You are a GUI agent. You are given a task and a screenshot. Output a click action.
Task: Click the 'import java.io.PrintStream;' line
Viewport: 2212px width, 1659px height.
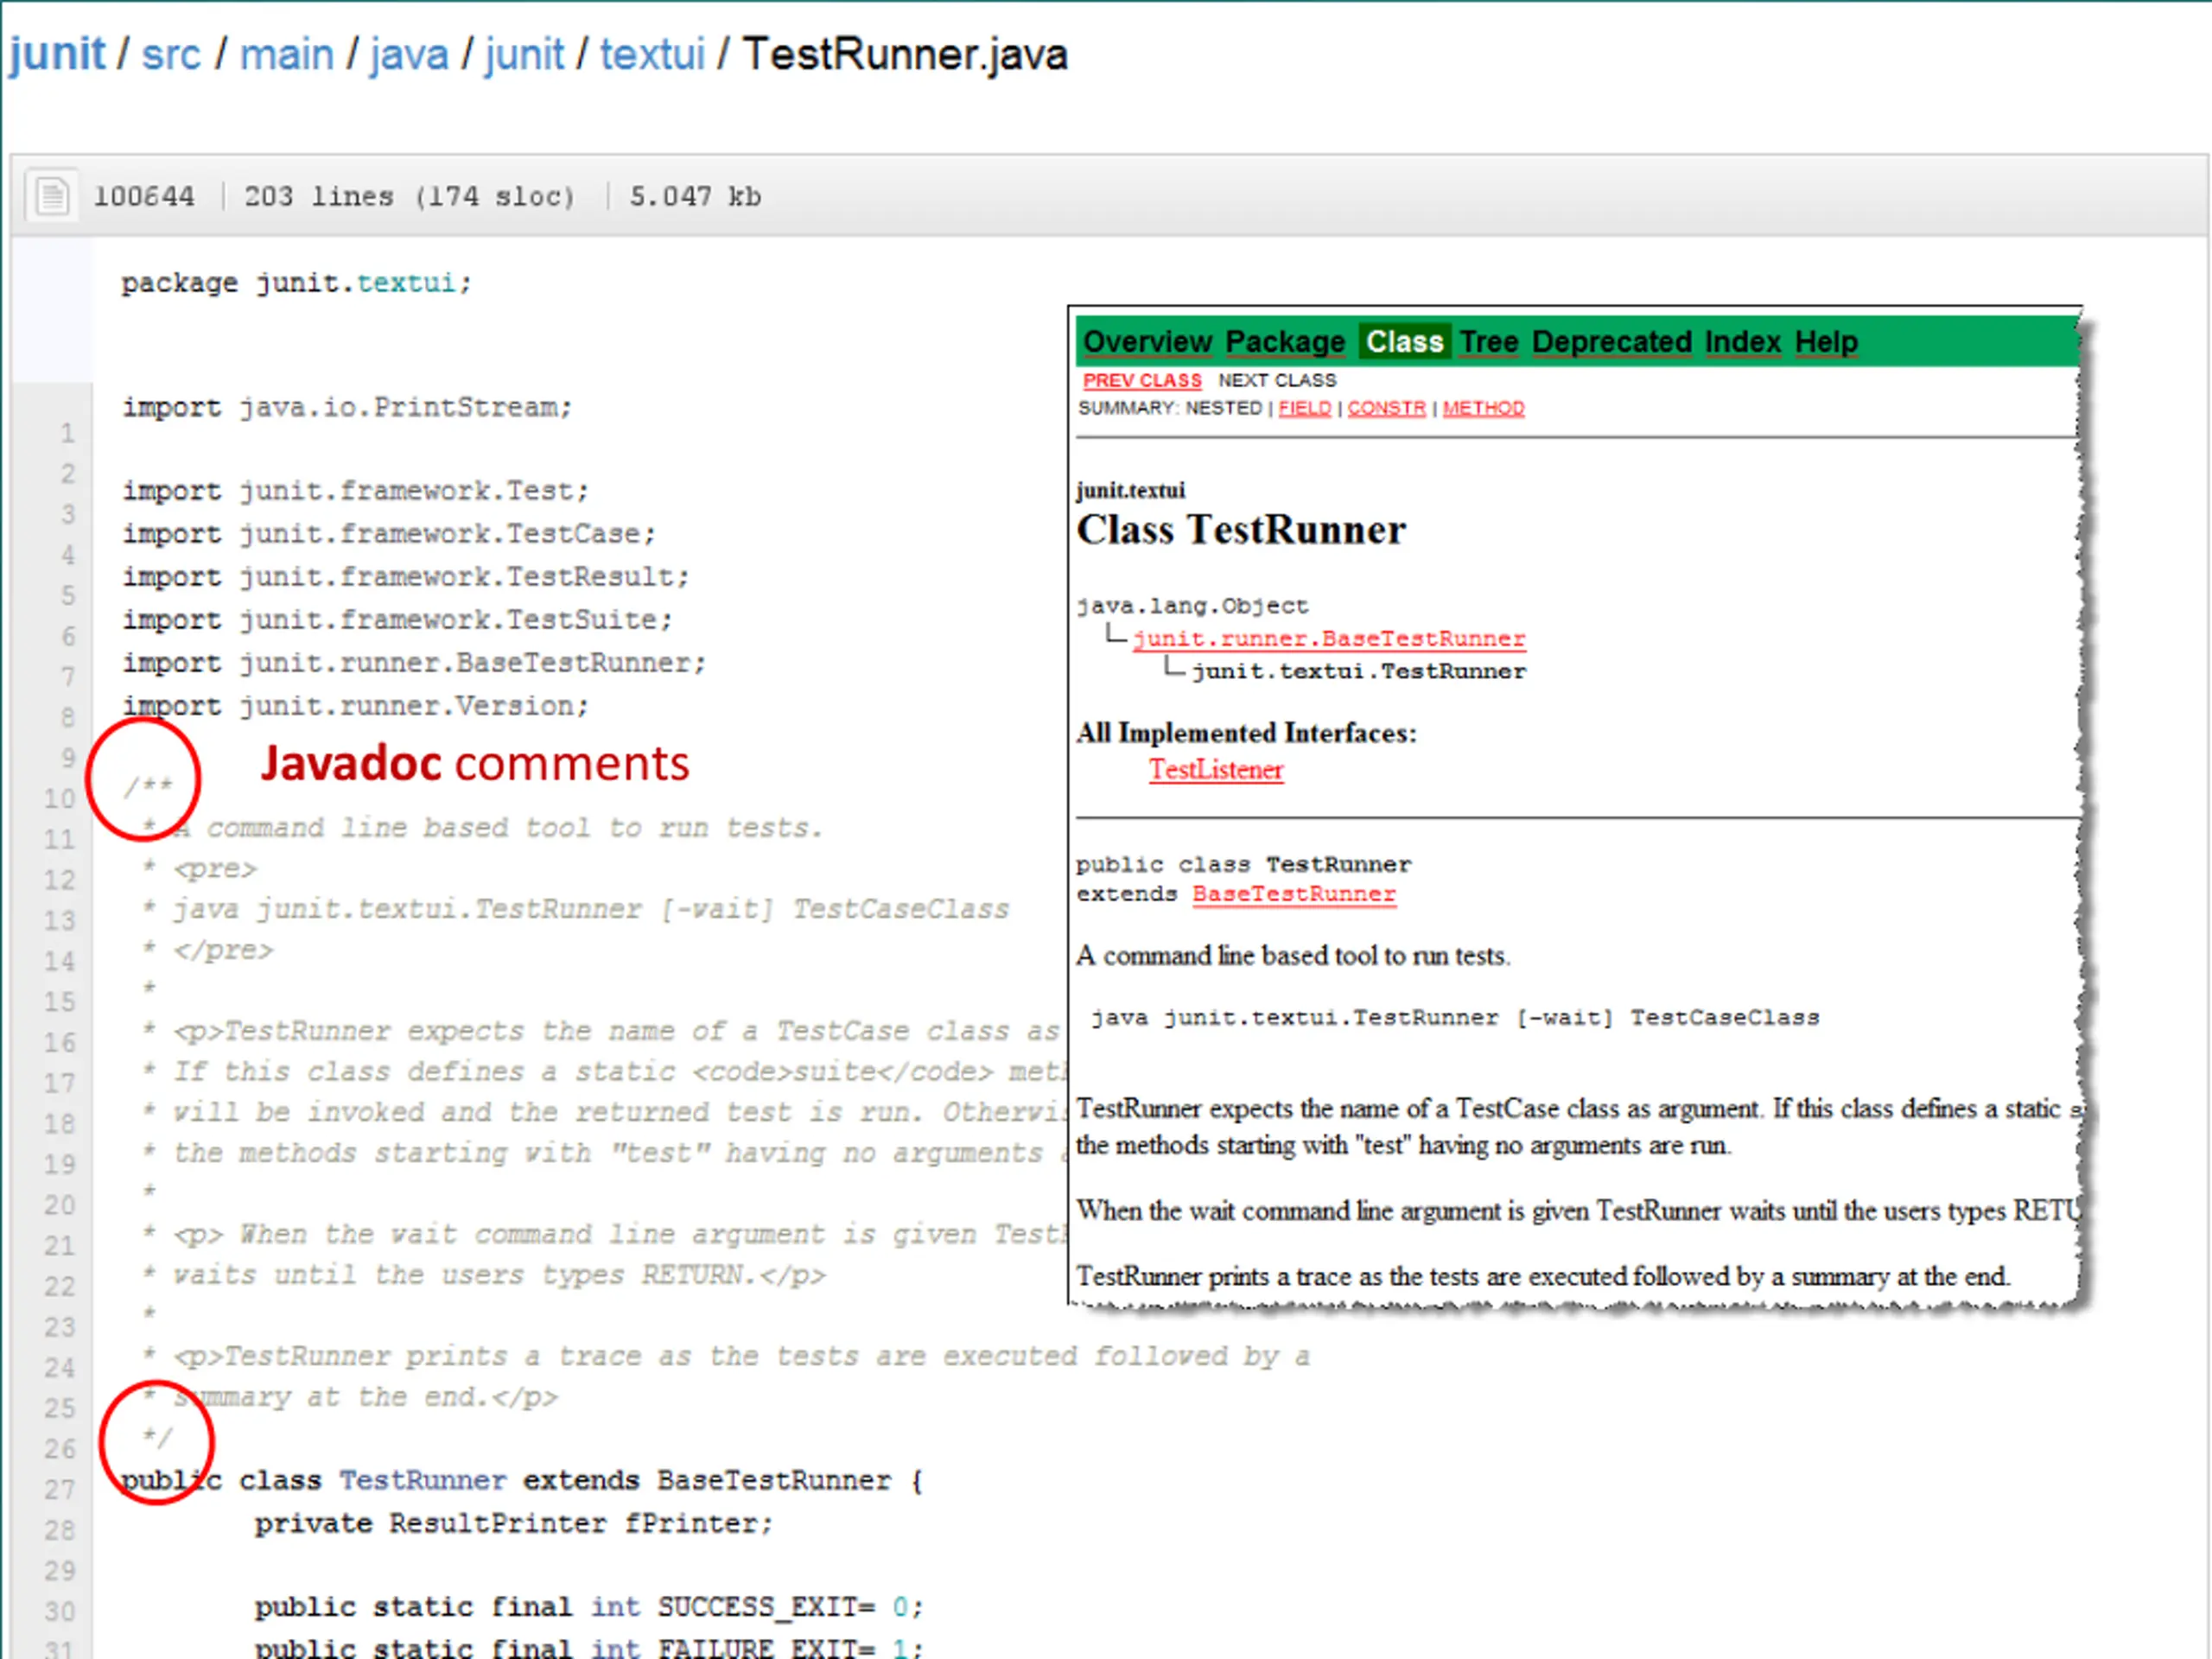tap(347, 408)
